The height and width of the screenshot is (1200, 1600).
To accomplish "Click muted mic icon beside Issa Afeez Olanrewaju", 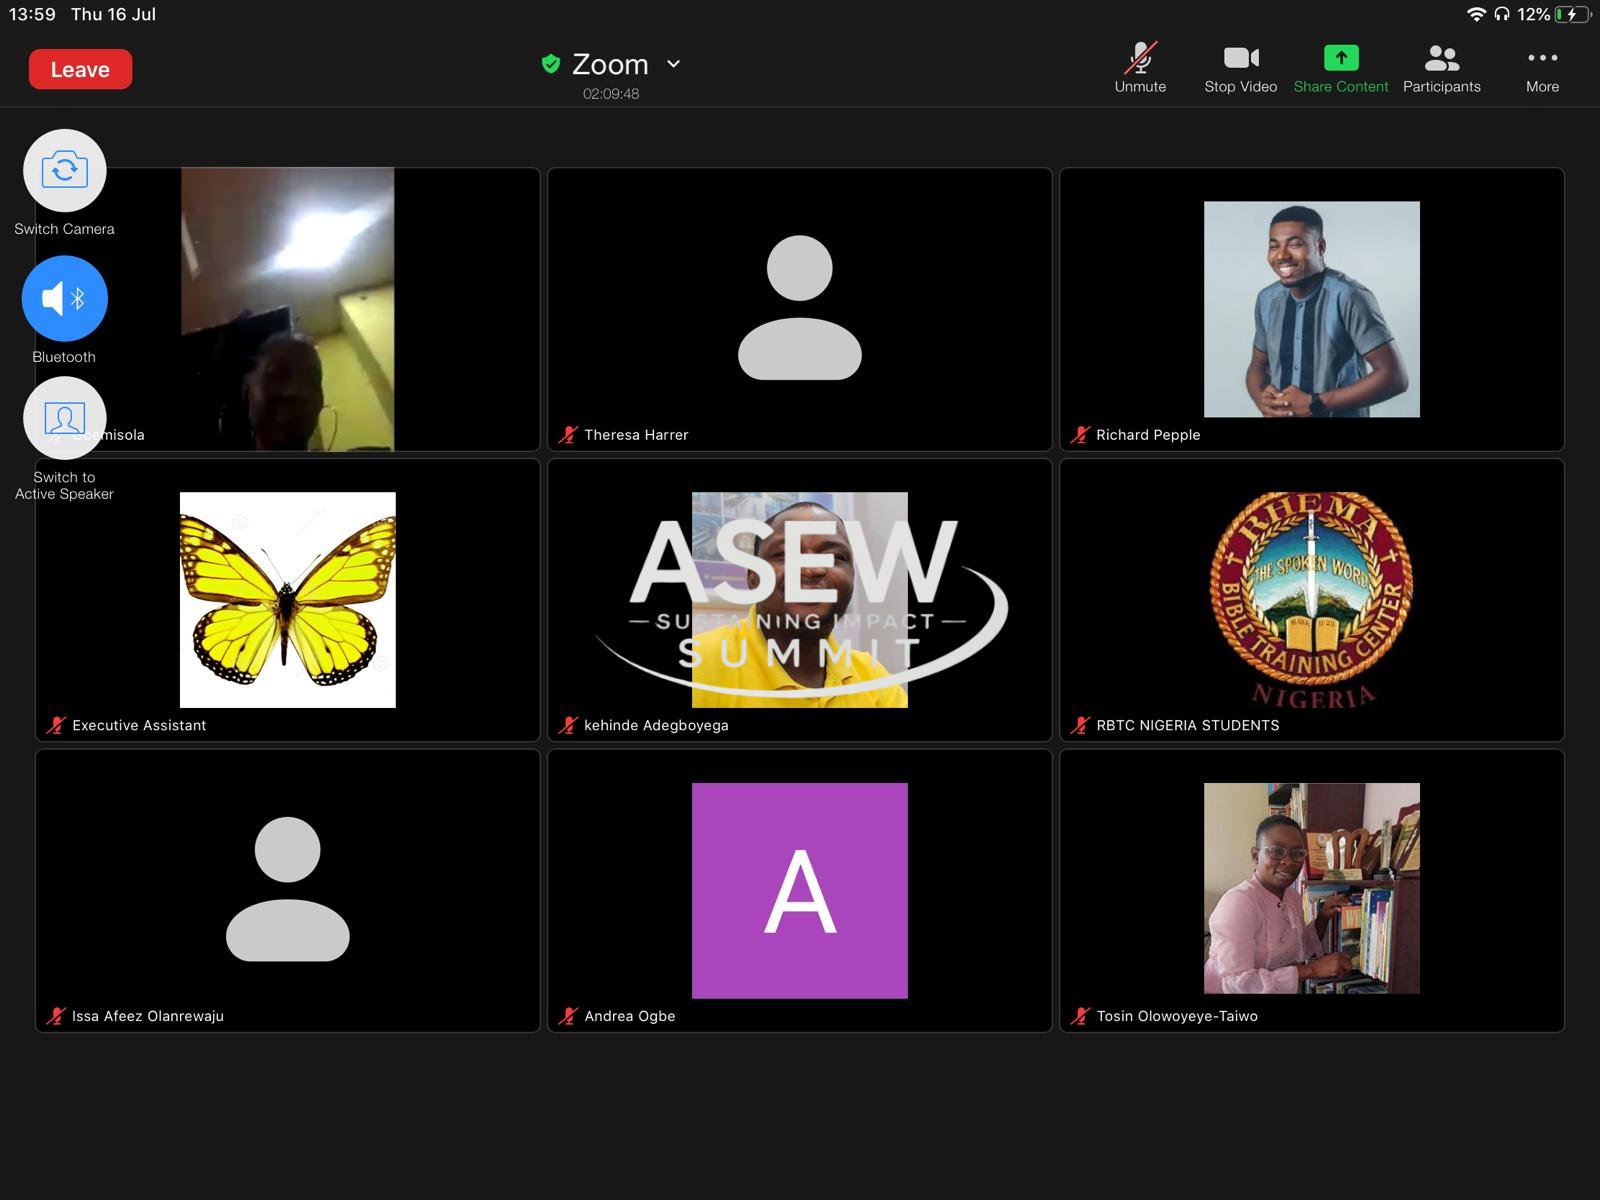I will (56, 1016).
